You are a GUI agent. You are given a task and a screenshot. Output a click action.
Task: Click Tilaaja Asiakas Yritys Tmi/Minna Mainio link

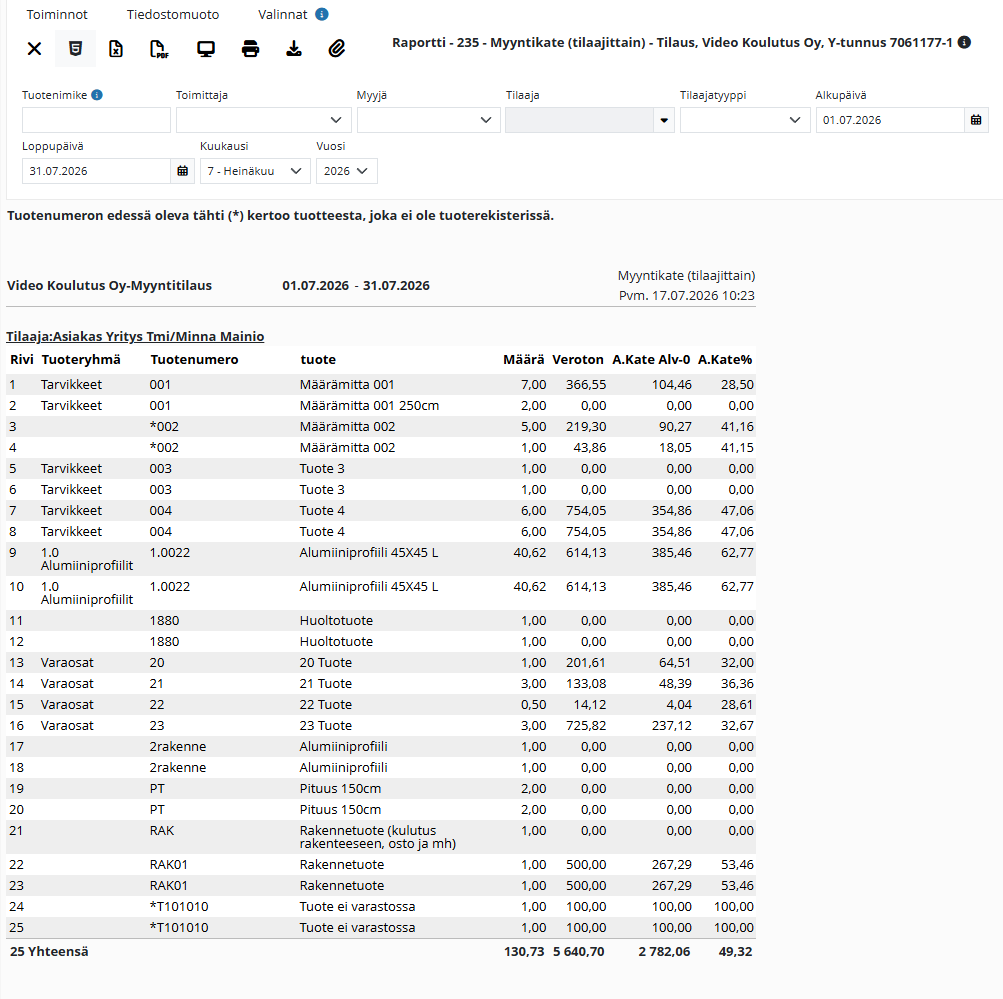coord(135,336)
